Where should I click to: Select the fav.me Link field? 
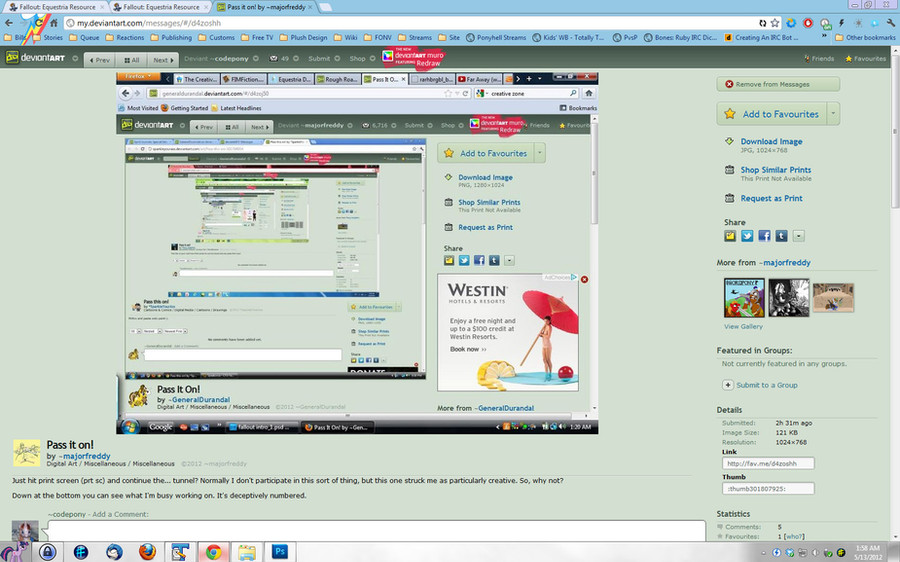768,463
